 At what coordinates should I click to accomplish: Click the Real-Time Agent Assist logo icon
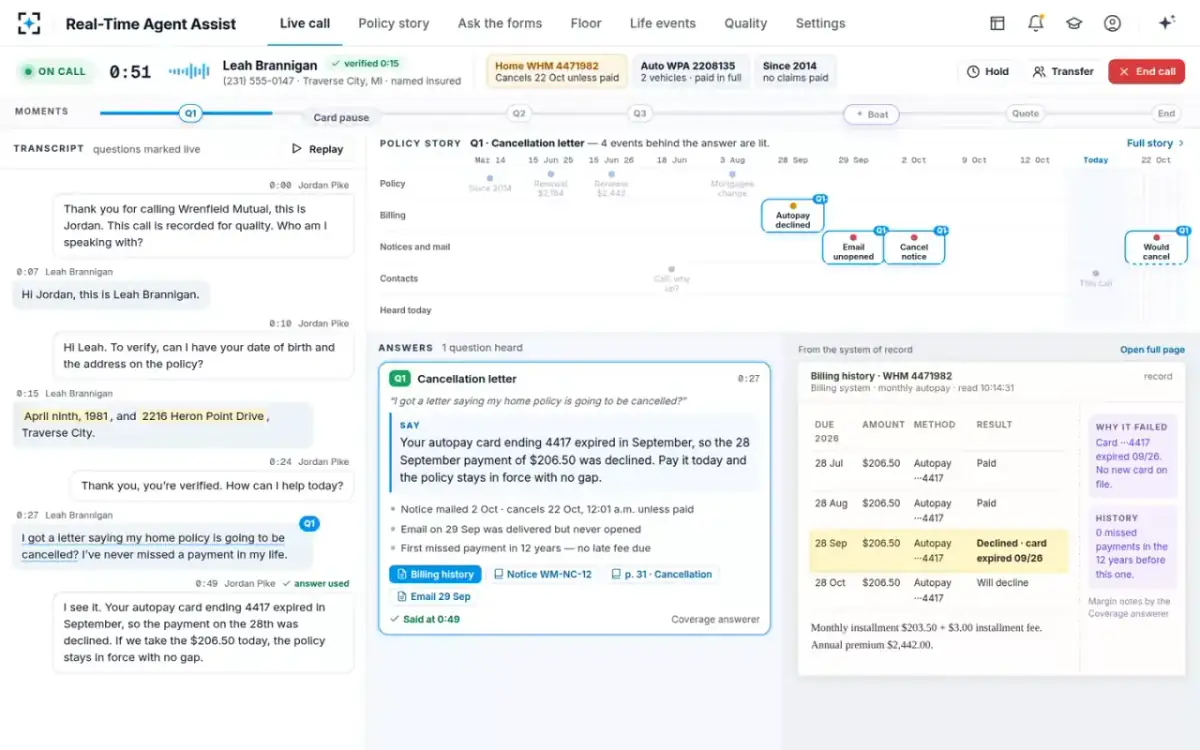[x=30, y=23]
